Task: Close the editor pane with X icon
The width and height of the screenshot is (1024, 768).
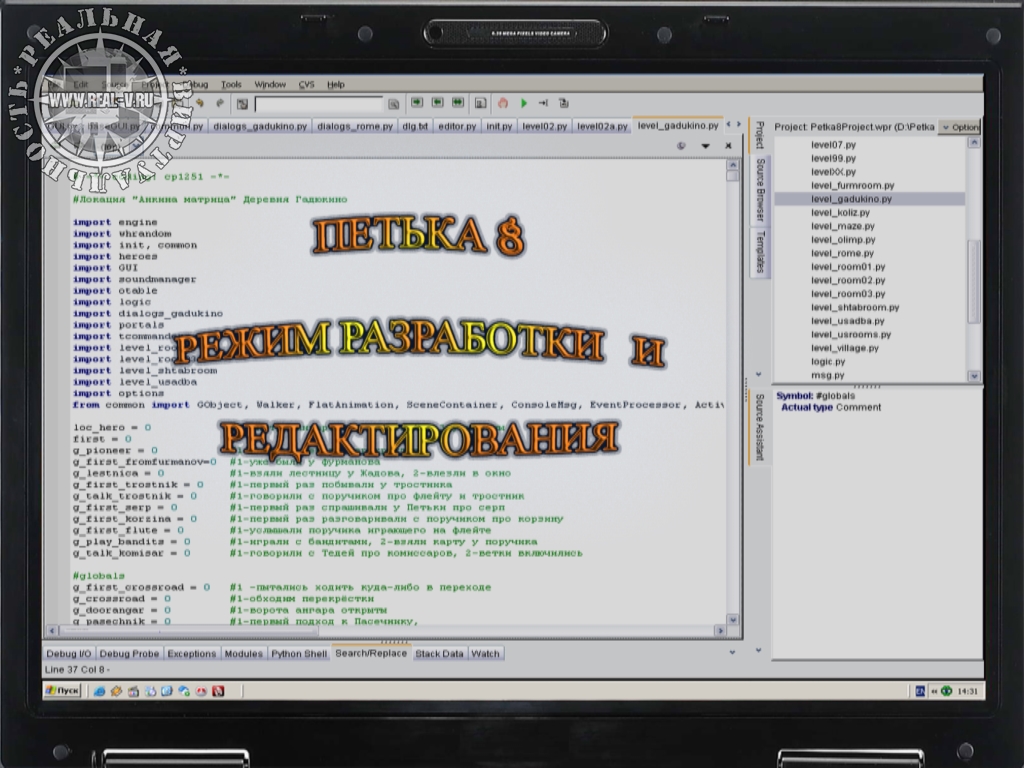Action: 728,146
